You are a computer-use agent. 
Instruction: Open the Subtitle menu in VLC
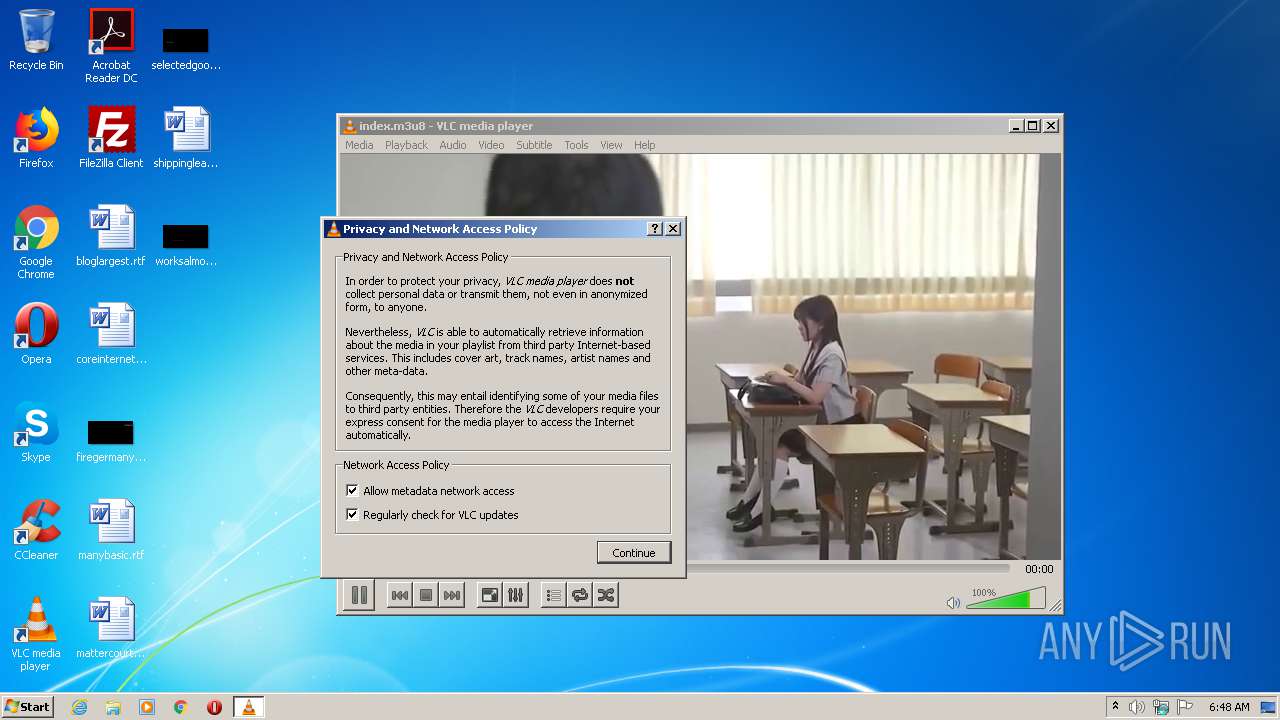[x=534, y=145]
